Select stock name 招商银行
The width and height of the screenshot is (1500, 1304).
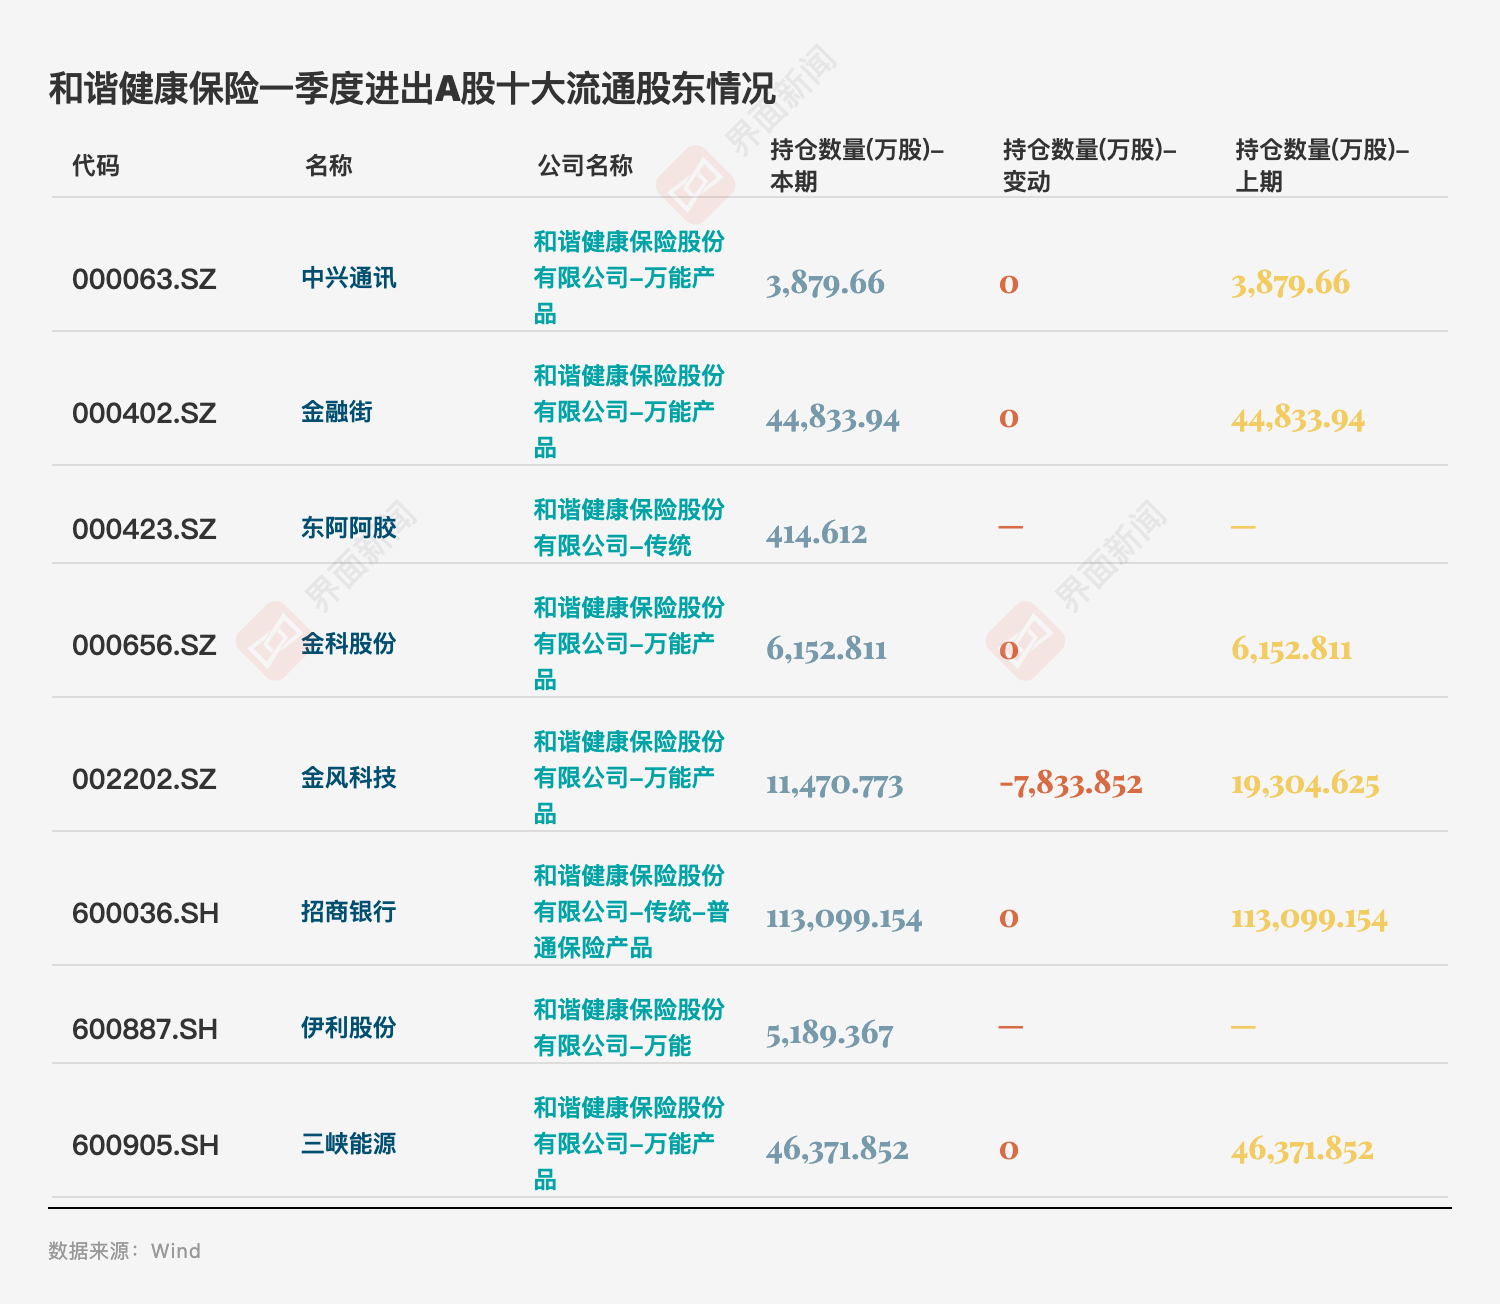[349, 911]
